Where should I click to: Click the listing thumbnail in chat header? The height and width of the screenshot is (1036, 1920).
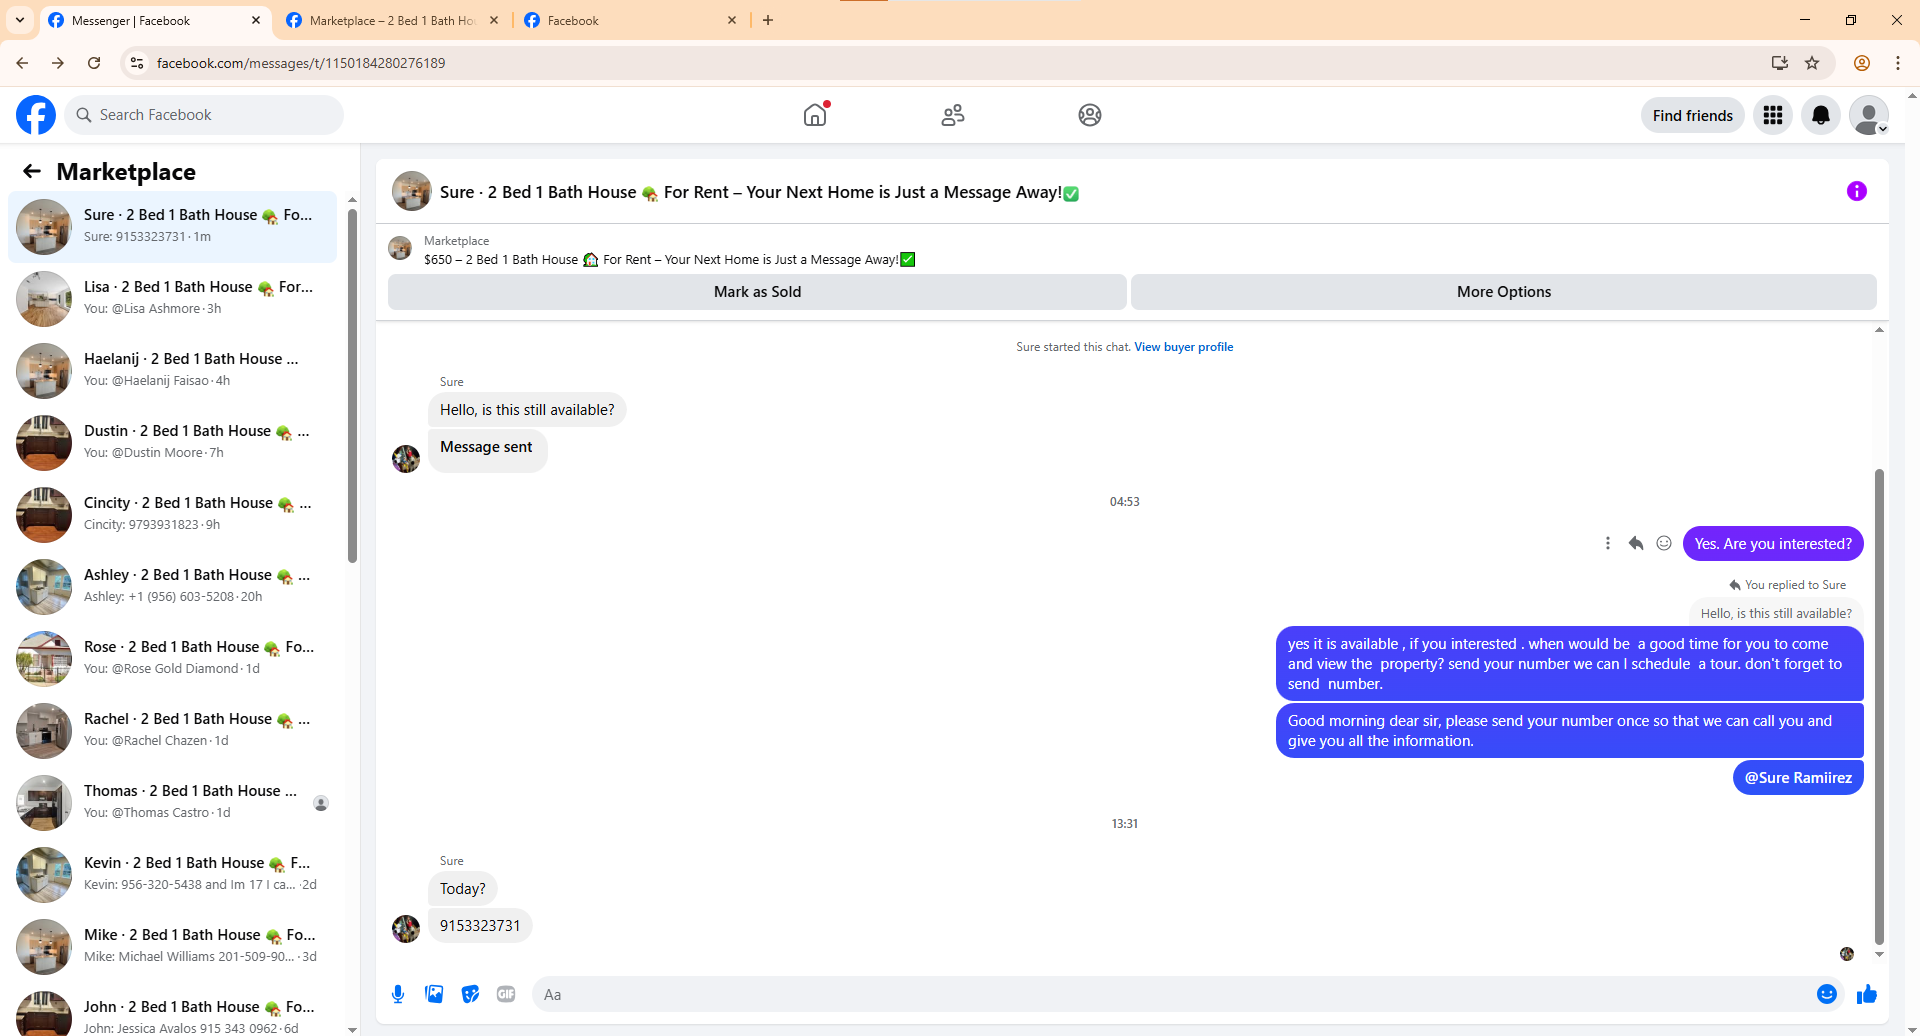tap(400, 248)
